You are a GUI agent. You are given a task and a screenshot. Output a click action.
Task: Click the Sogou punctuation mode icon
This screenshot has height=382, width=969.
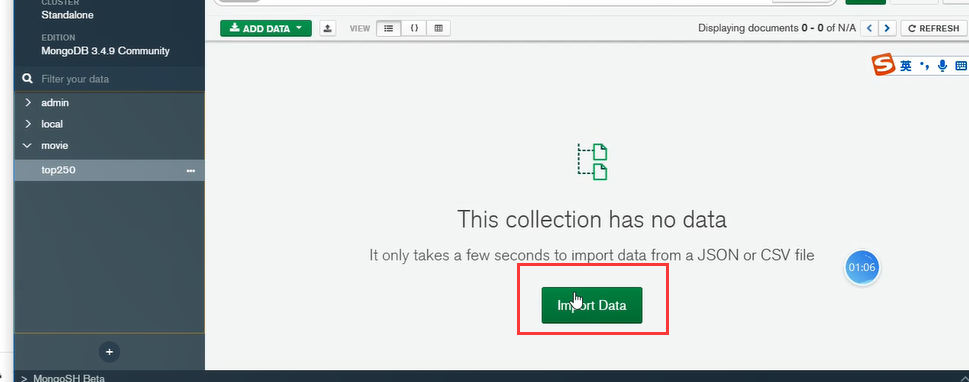[x=925, y=66]
